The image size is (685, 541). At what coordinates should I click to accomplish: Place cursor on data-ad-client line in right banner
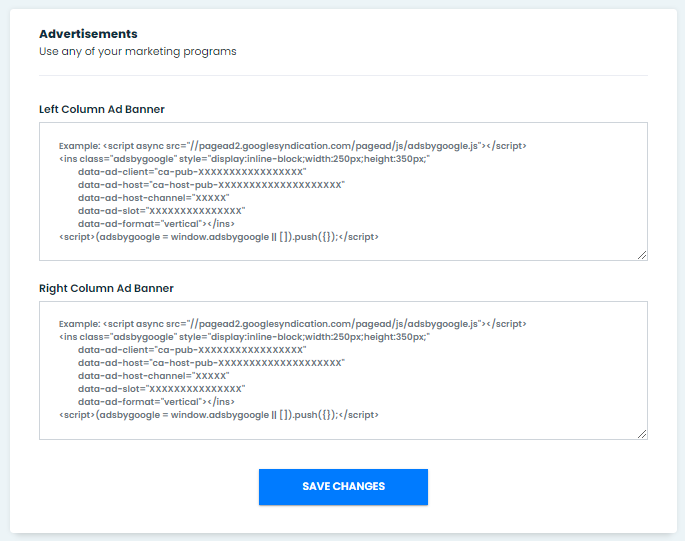point(192,350)
